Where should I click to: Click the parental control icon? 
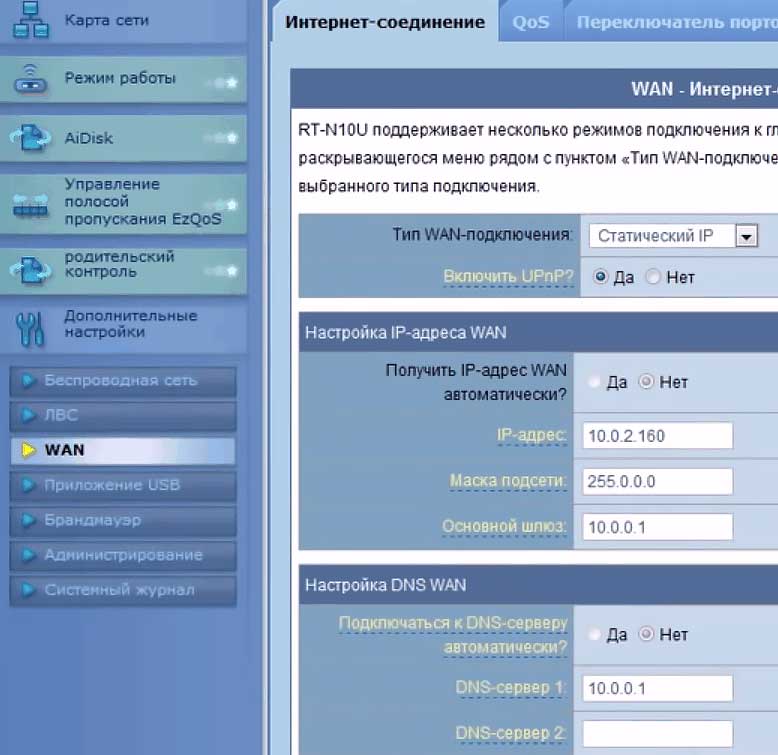pos(30,271)
